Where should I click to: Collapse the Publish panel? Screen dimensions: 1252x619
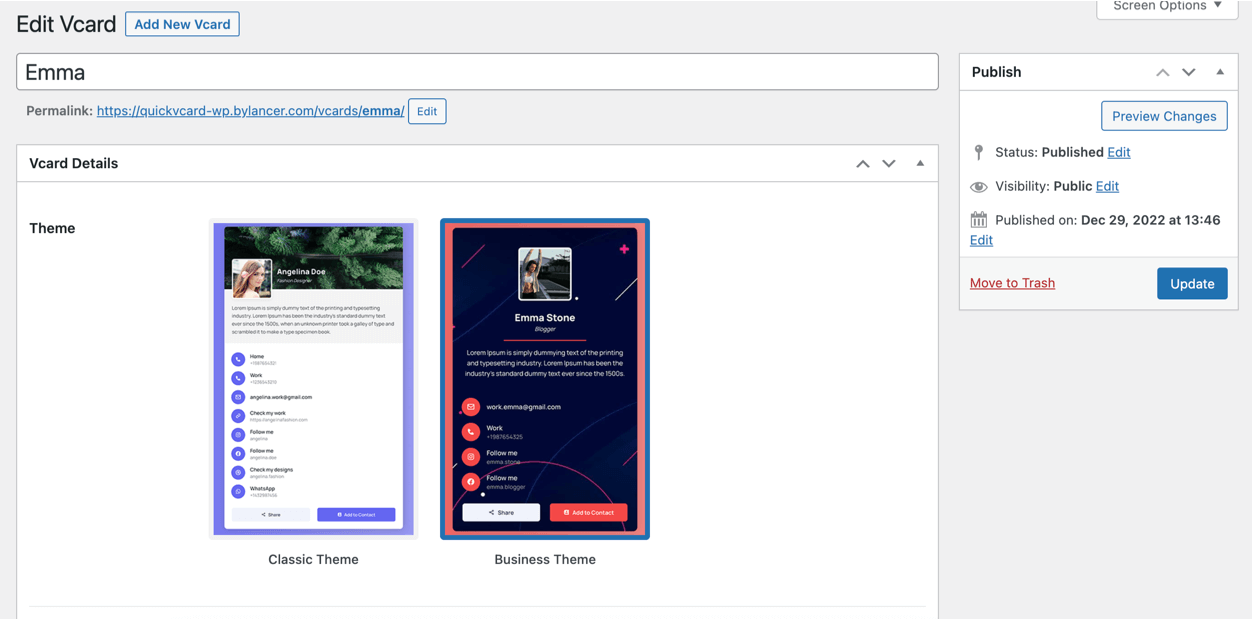click(x=1220, y=72)
